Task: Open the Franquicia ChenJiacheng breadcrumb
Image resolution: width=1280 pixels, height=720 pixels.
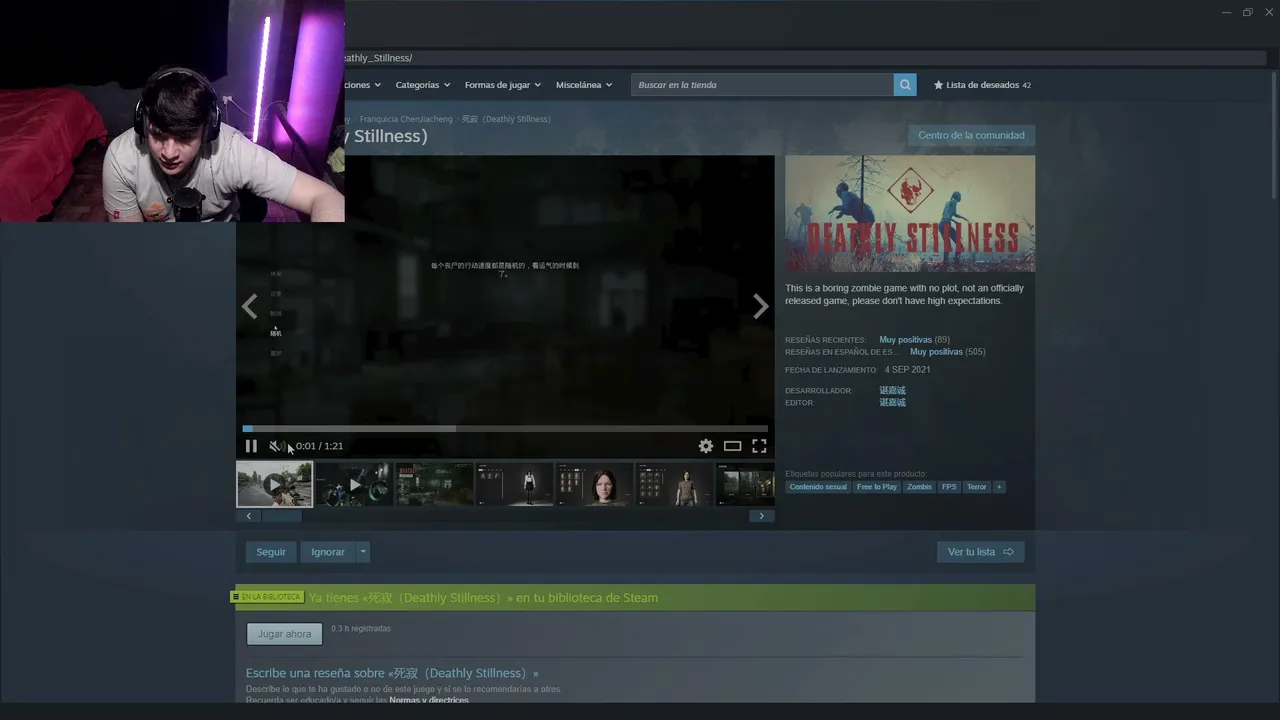Action: (406, 119)
